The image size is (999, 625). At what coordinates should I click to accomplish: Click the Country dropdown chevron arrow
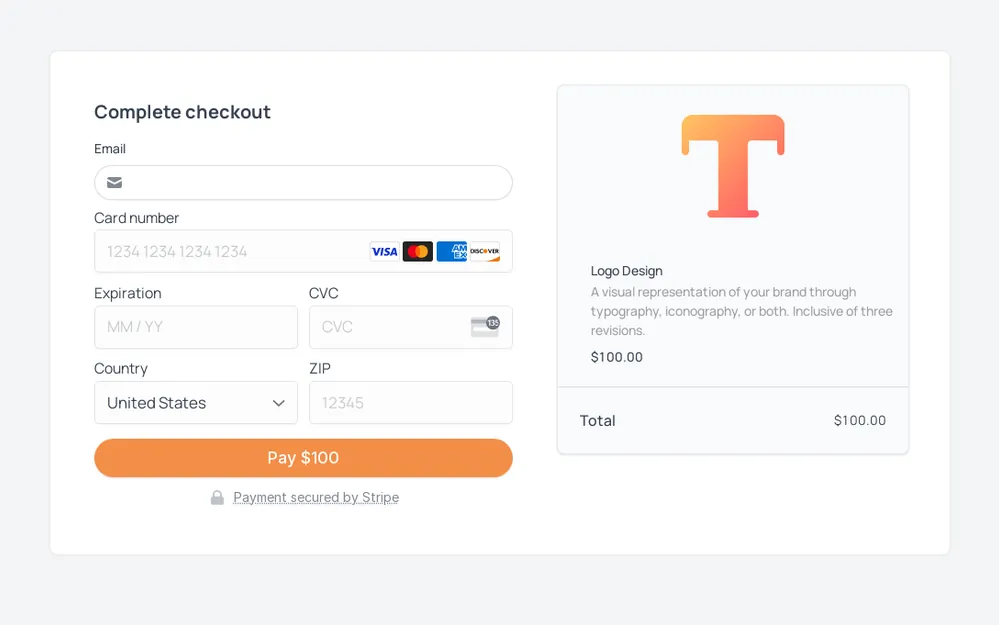pos(279,403)
